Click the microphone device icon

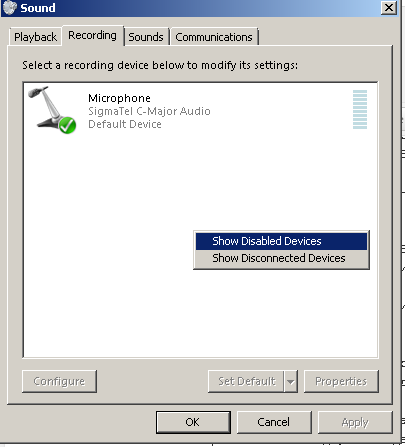[x=52, y=110]
